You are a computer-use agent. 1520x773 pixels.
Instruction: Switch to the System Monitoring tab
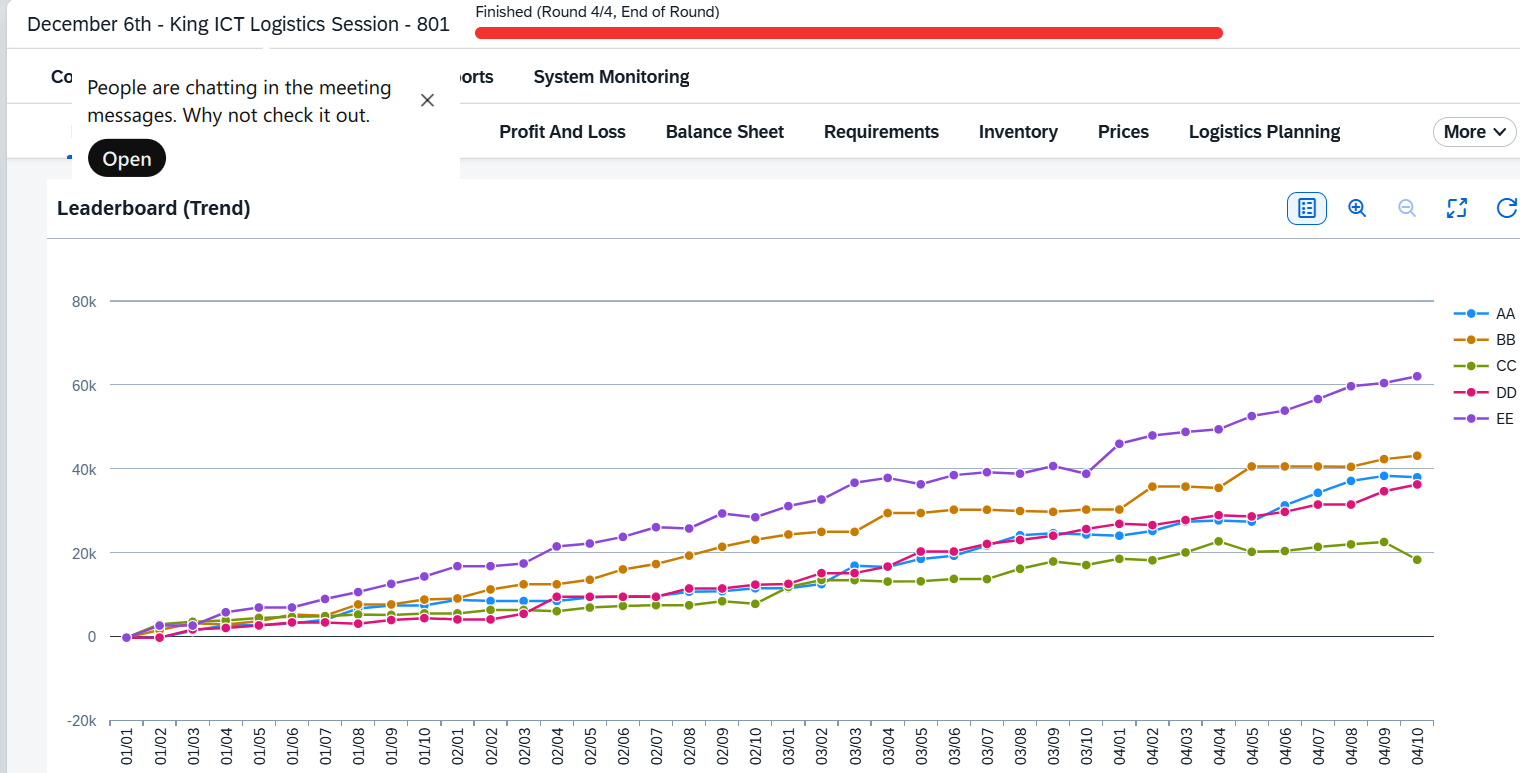(611, 77)
